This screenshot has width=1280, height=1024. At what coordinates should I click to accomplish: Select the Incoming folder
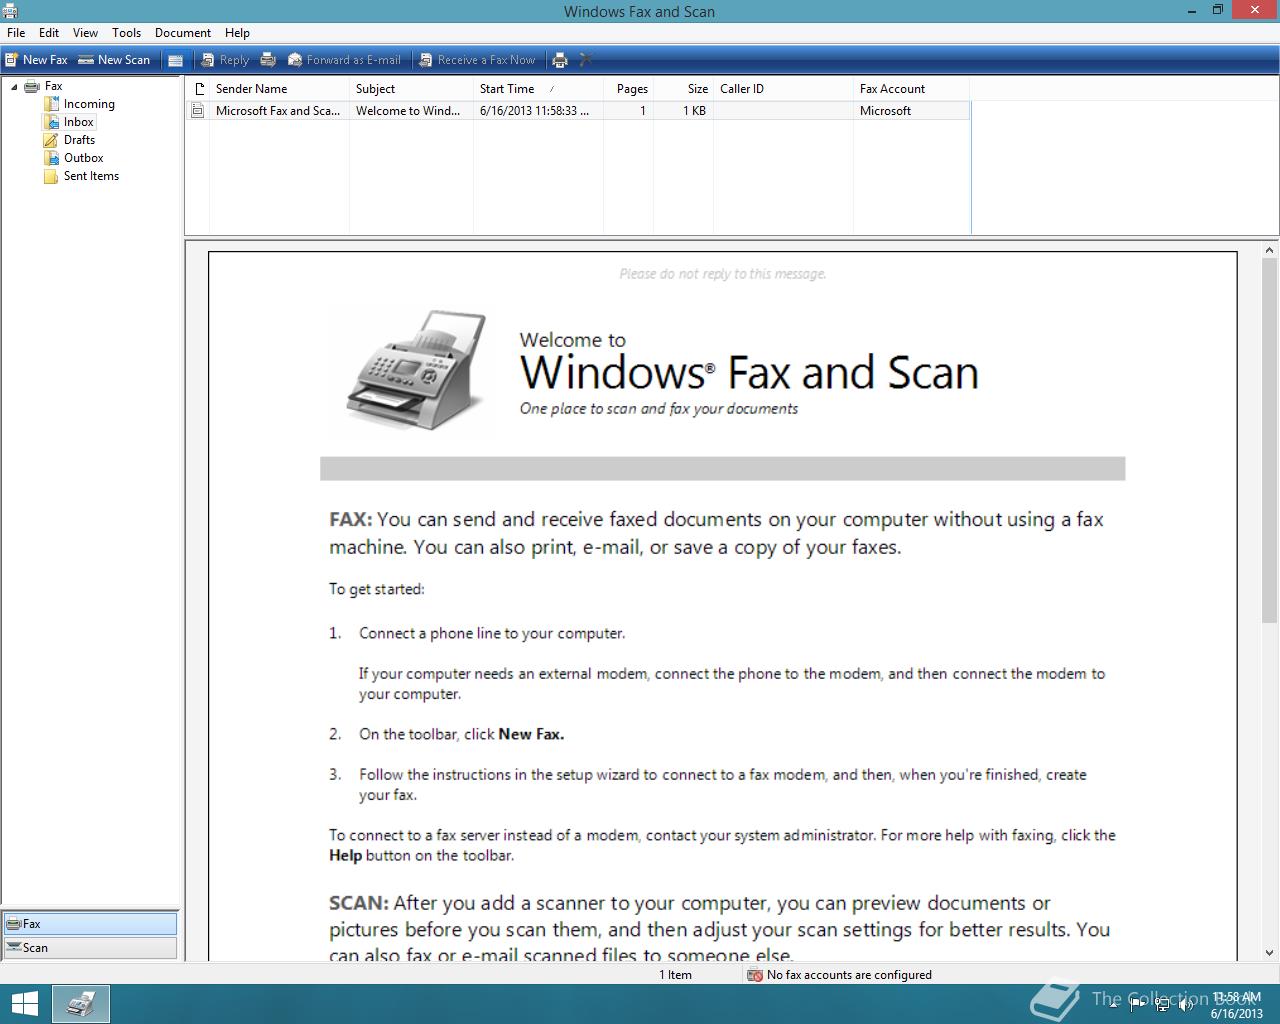(x=89, y=104)
